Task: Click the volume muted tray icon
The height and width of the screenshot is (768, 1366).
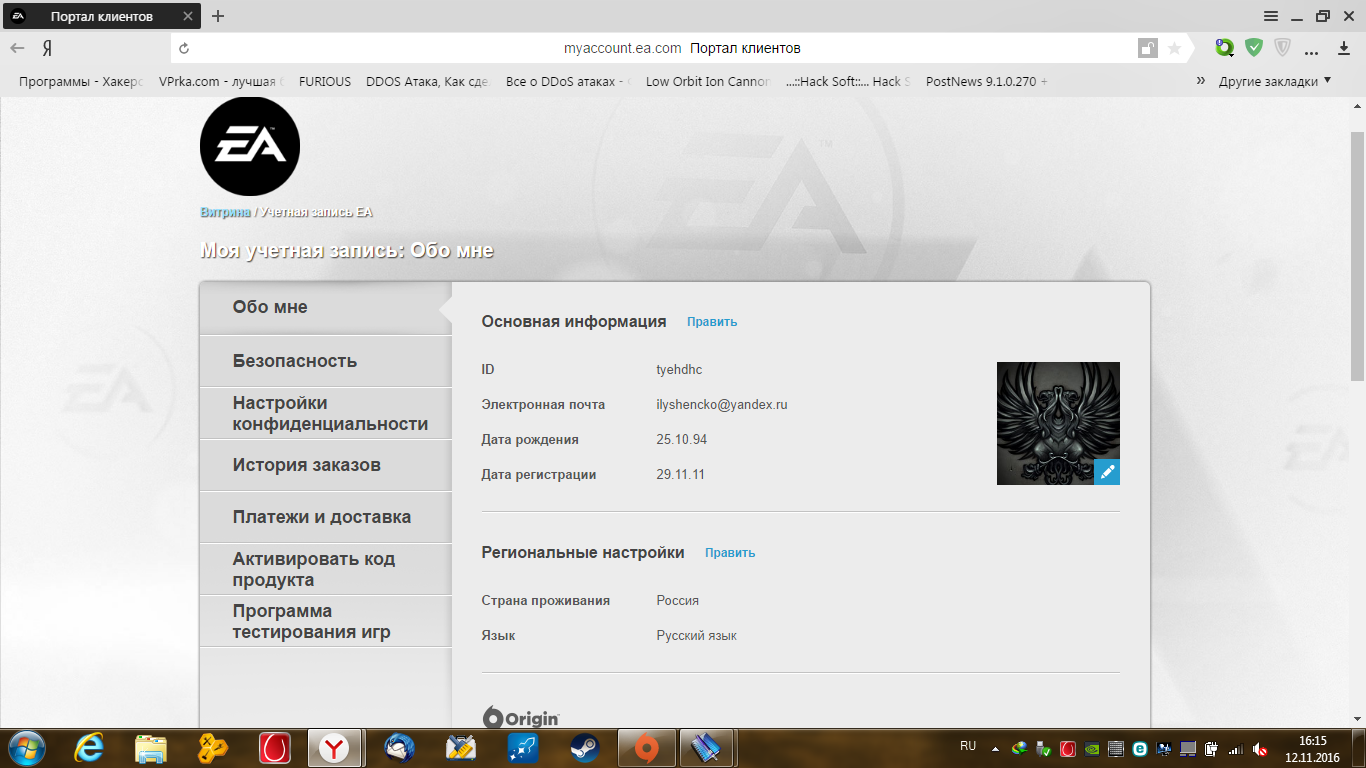Action: click(1261, 748)
